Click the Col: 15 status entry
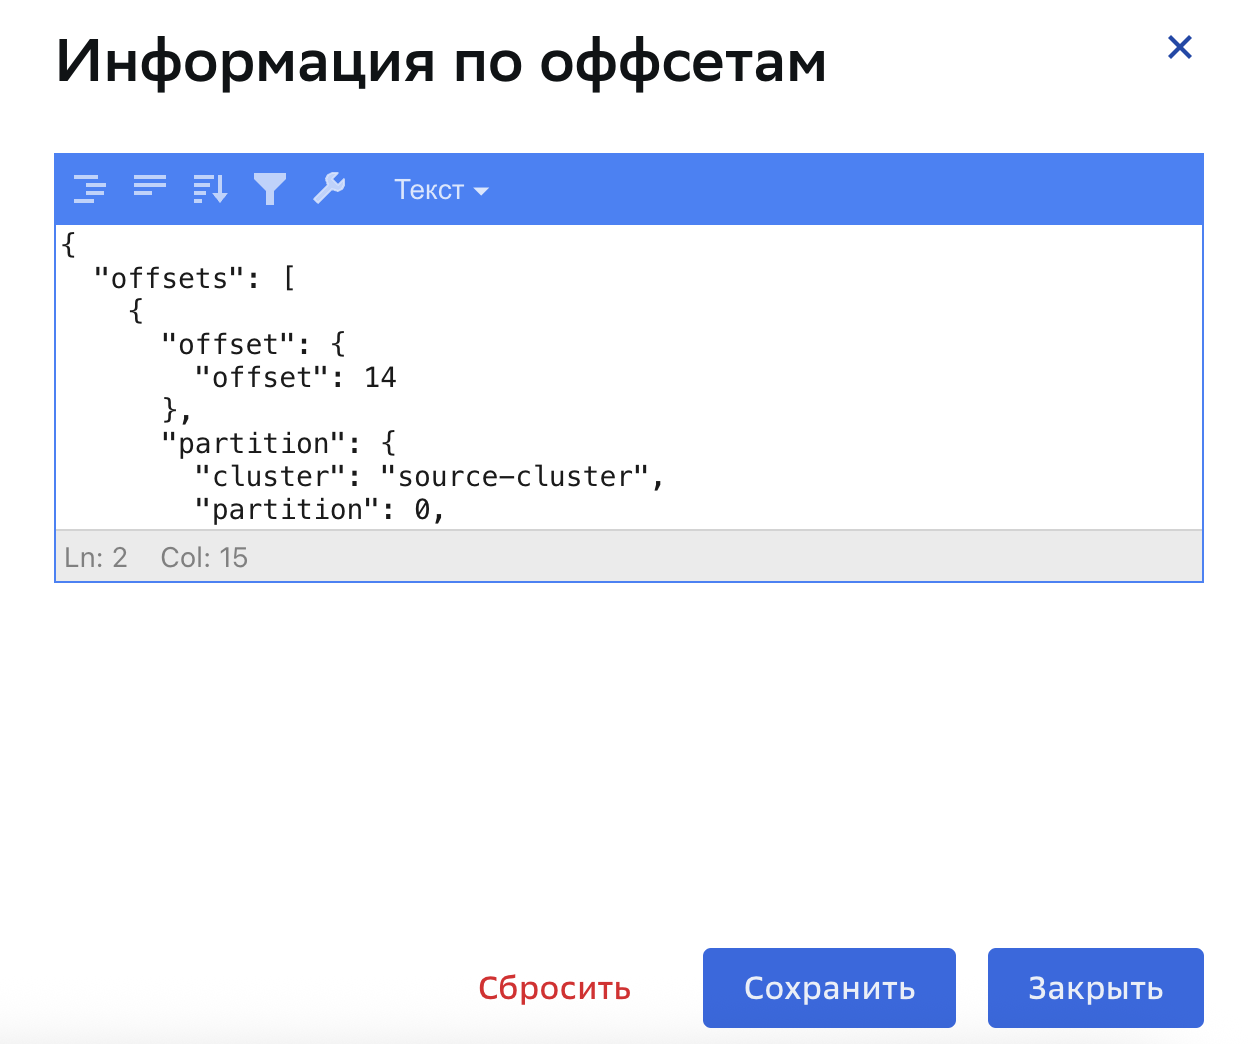 point(204,557)
